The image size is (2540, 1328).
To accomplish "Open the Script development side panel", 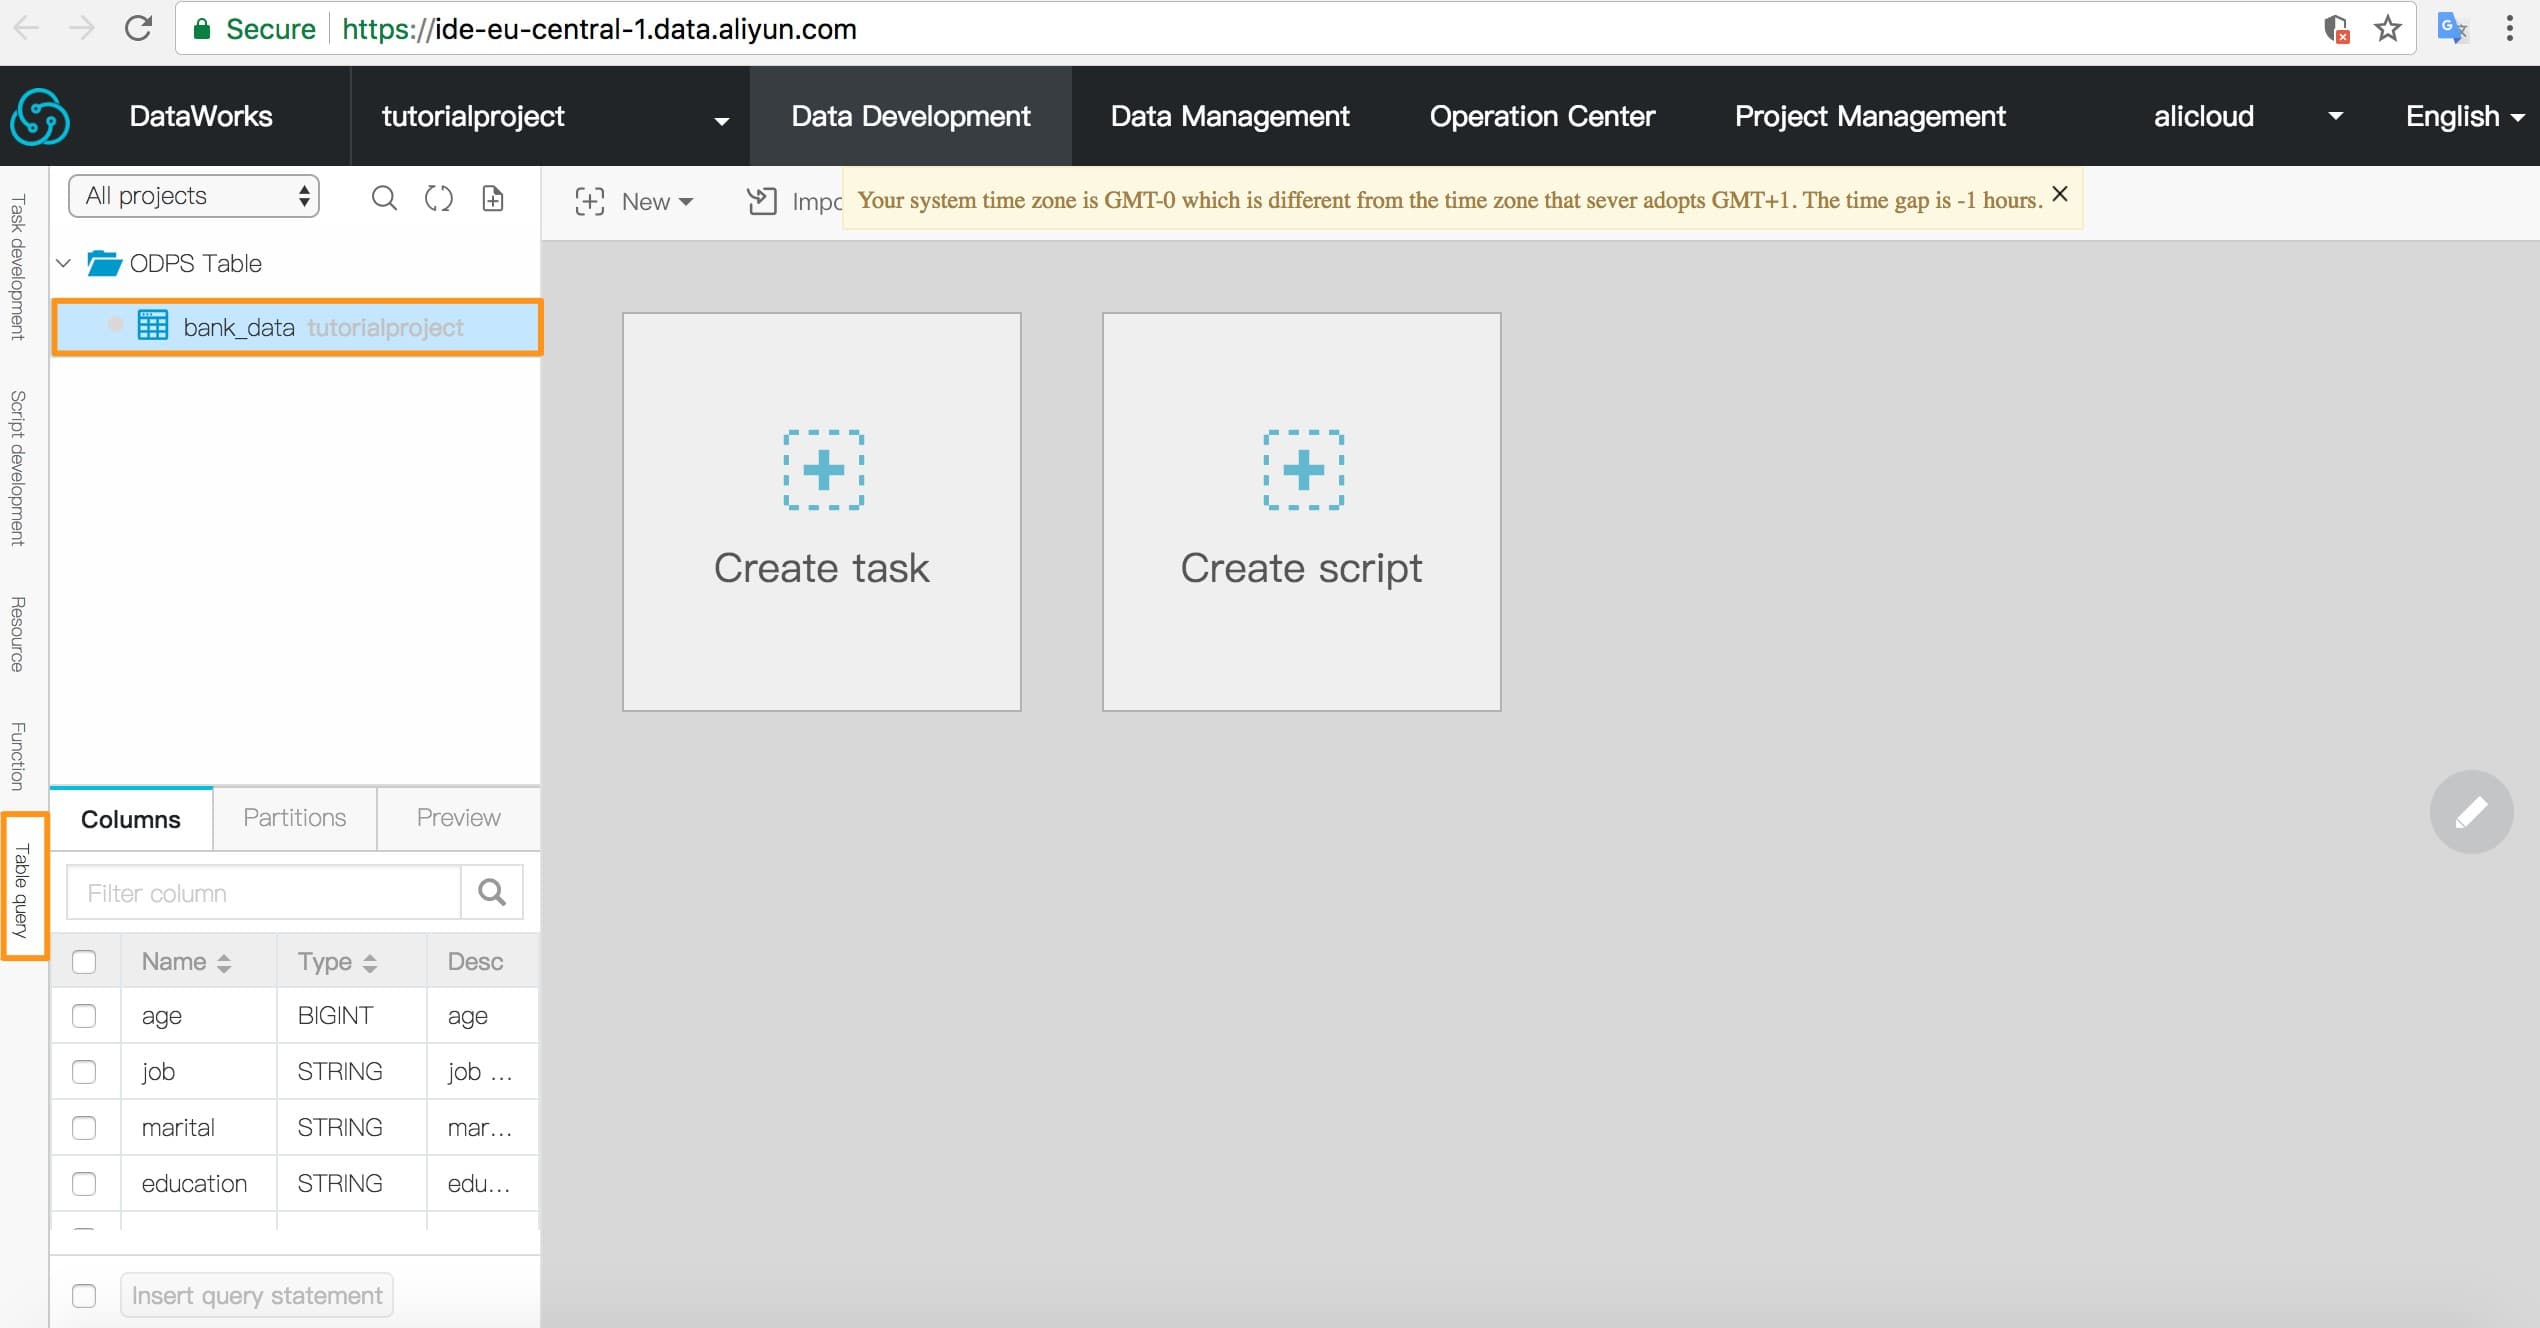I will click(x=18, y=468).
